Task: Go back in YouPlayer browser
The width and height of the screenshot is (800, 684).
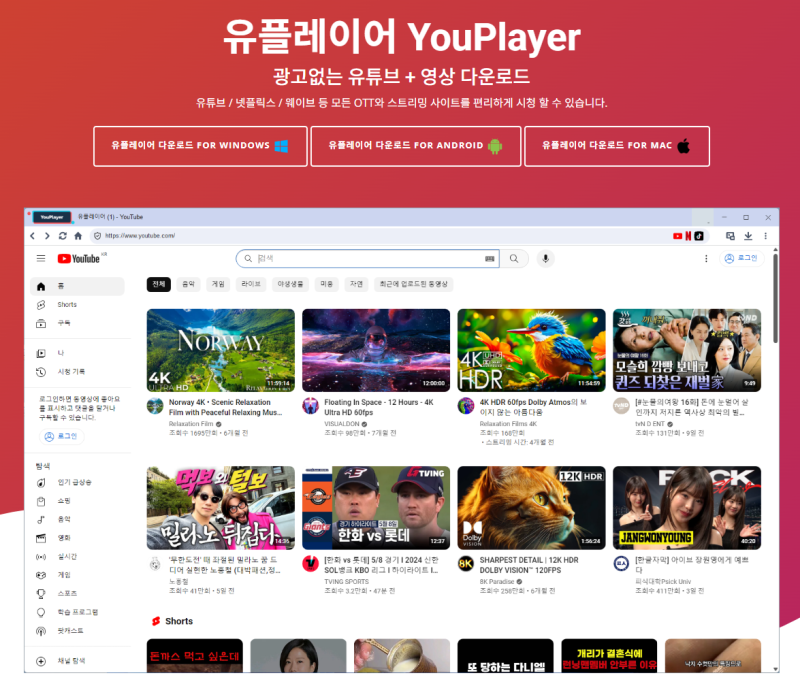Action: coord(33,236)
